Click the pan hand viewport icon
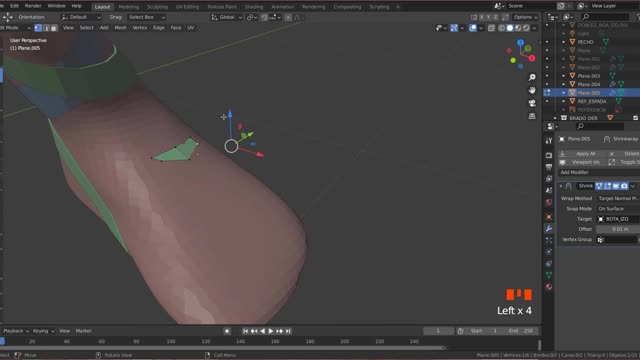Image resolution: width=640 pixels, height=360 pixels. 532,90
